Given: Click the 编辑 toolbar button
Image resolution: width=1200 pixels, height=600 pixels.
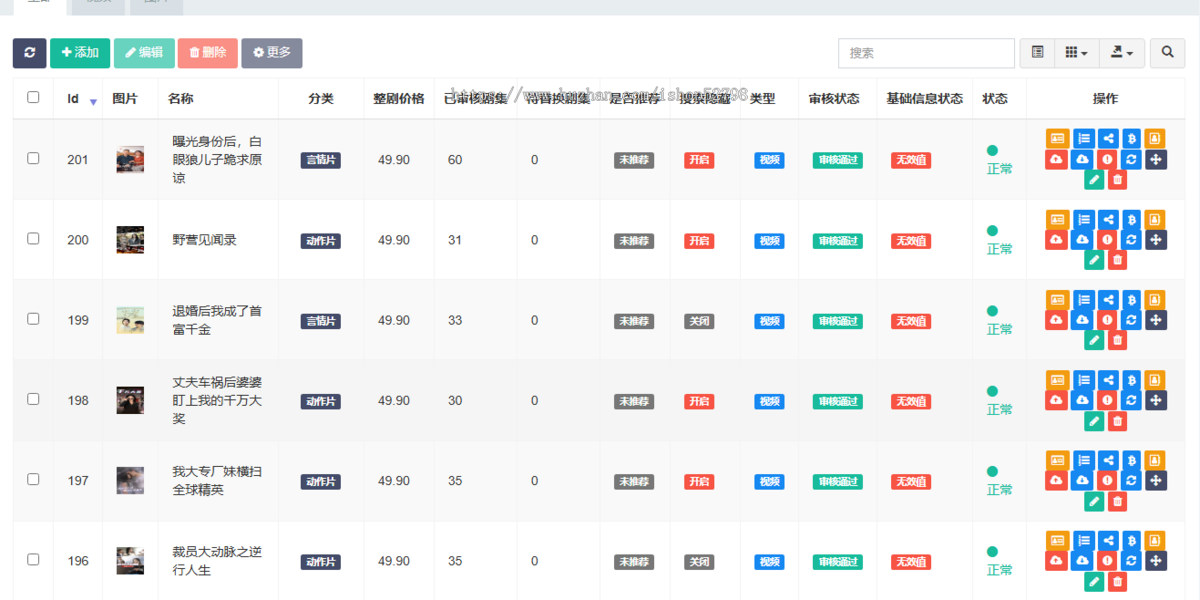Looking at the screenshot, I should point(144,53).
